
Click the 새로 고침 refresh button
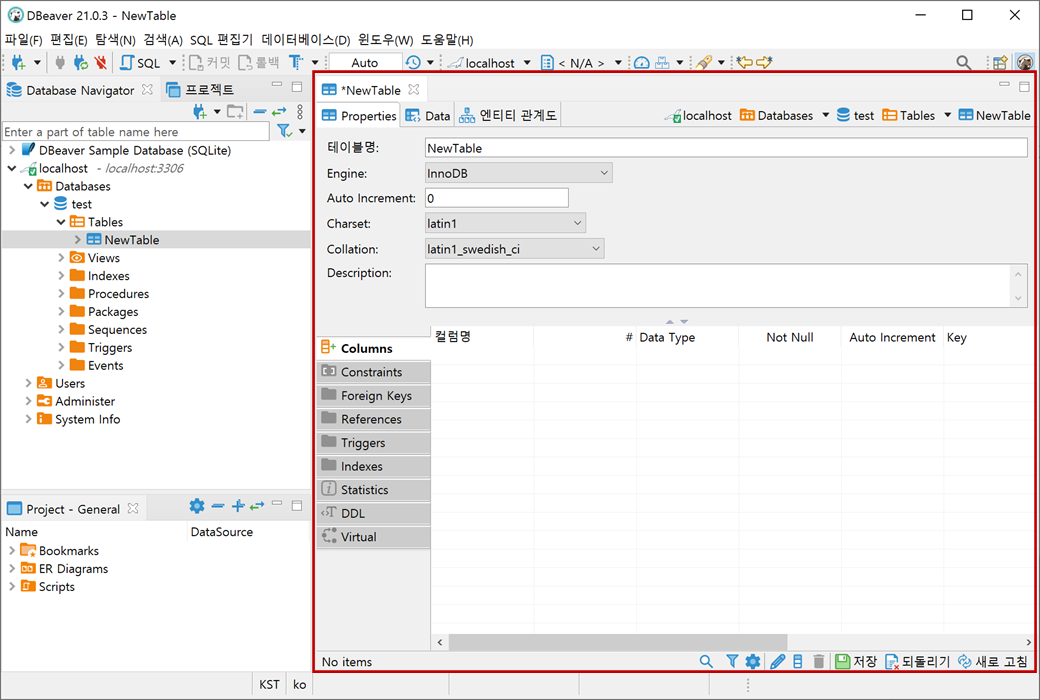pyautogui.click(x=994, y=662)
